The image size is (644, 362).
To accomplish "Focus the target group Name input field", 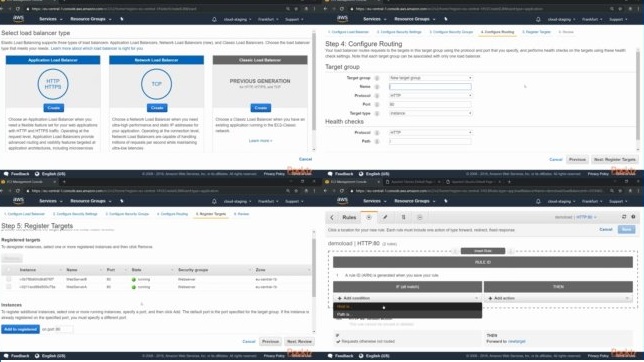I will tap(430, 87).
